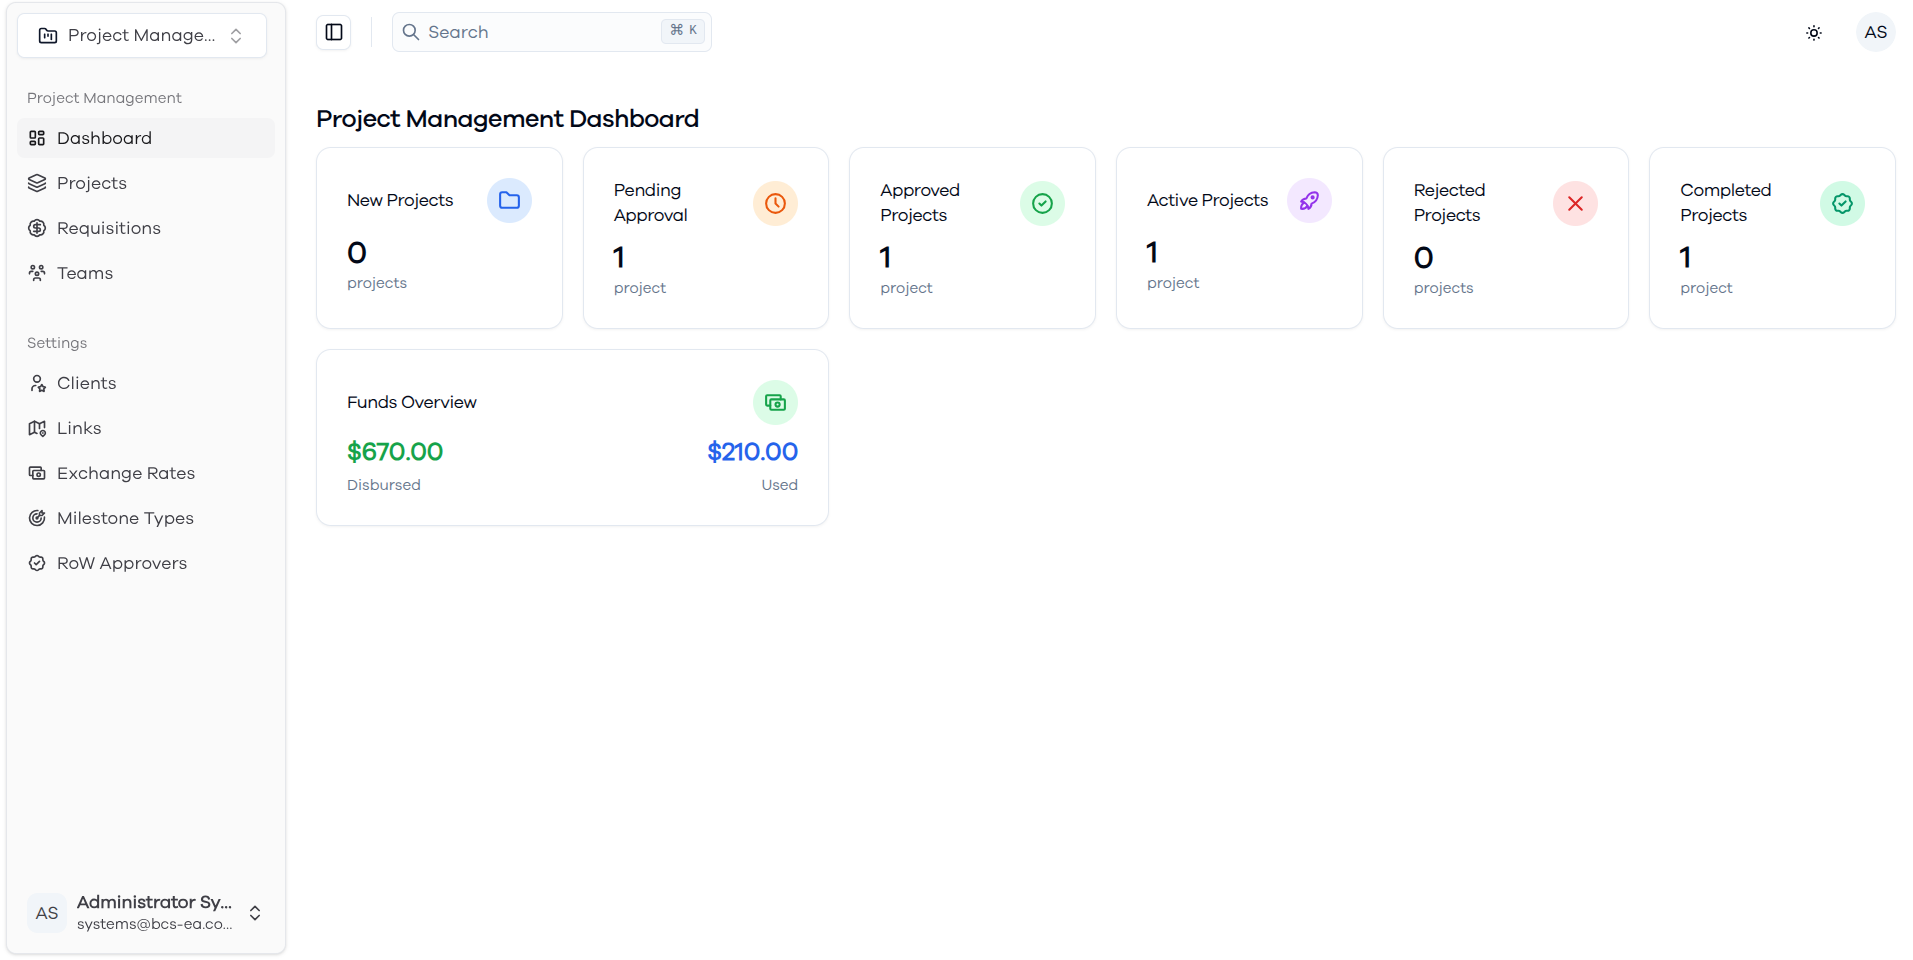Click the Settings section label

(57, 343)
